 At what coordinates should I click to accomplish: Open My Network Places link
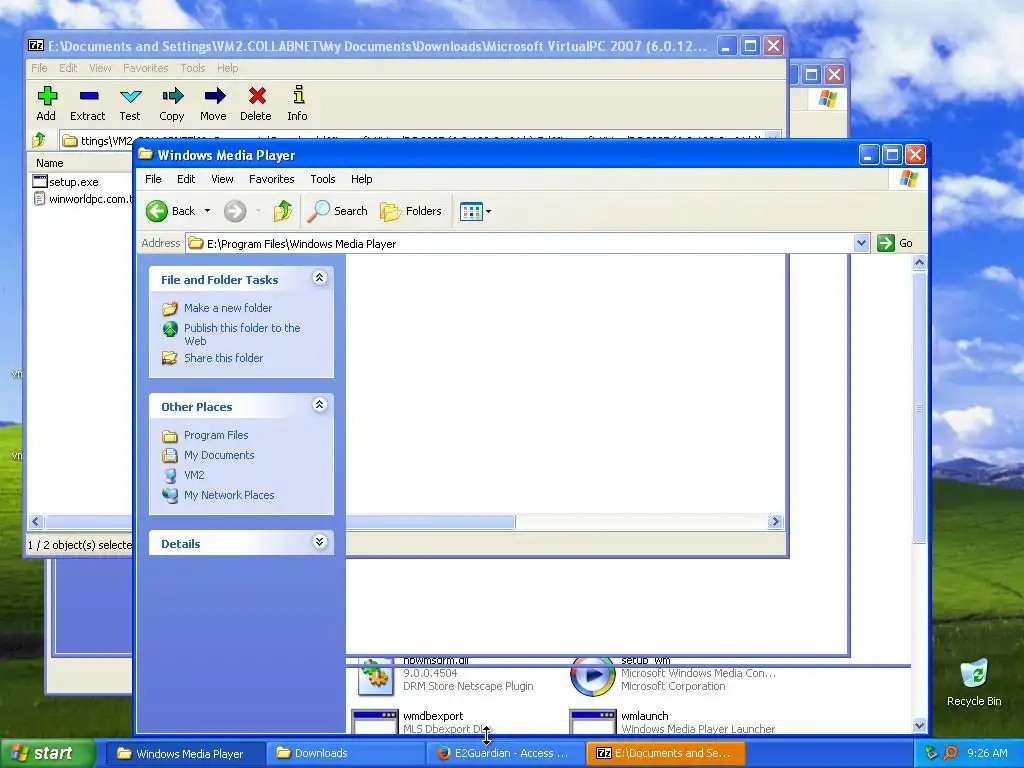tap(229, 495)
